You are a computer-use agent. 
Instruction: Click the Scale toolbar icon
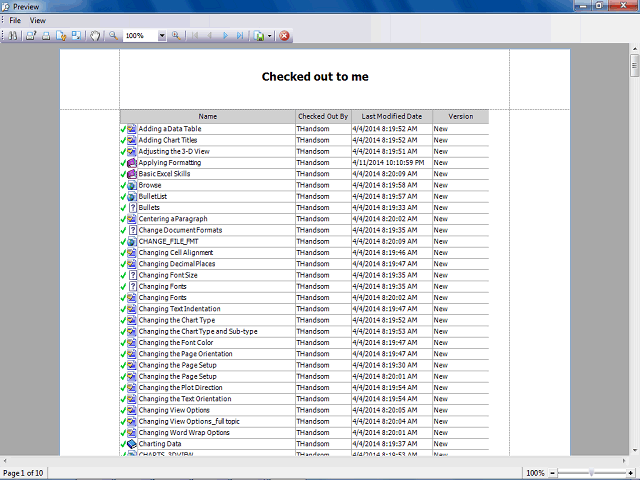point(76,36)
